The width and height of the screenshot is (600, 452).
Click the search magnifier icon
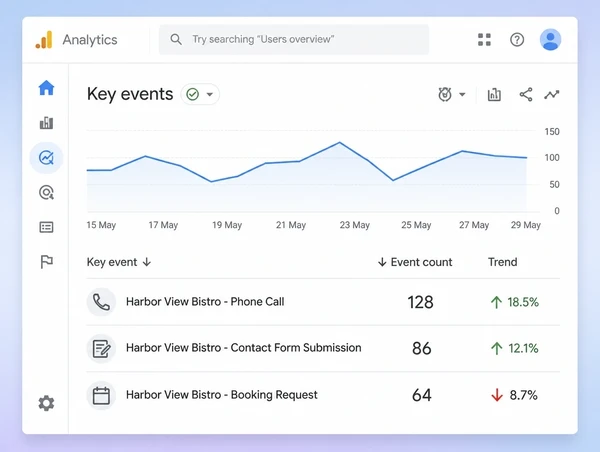(x=176, y=39)
